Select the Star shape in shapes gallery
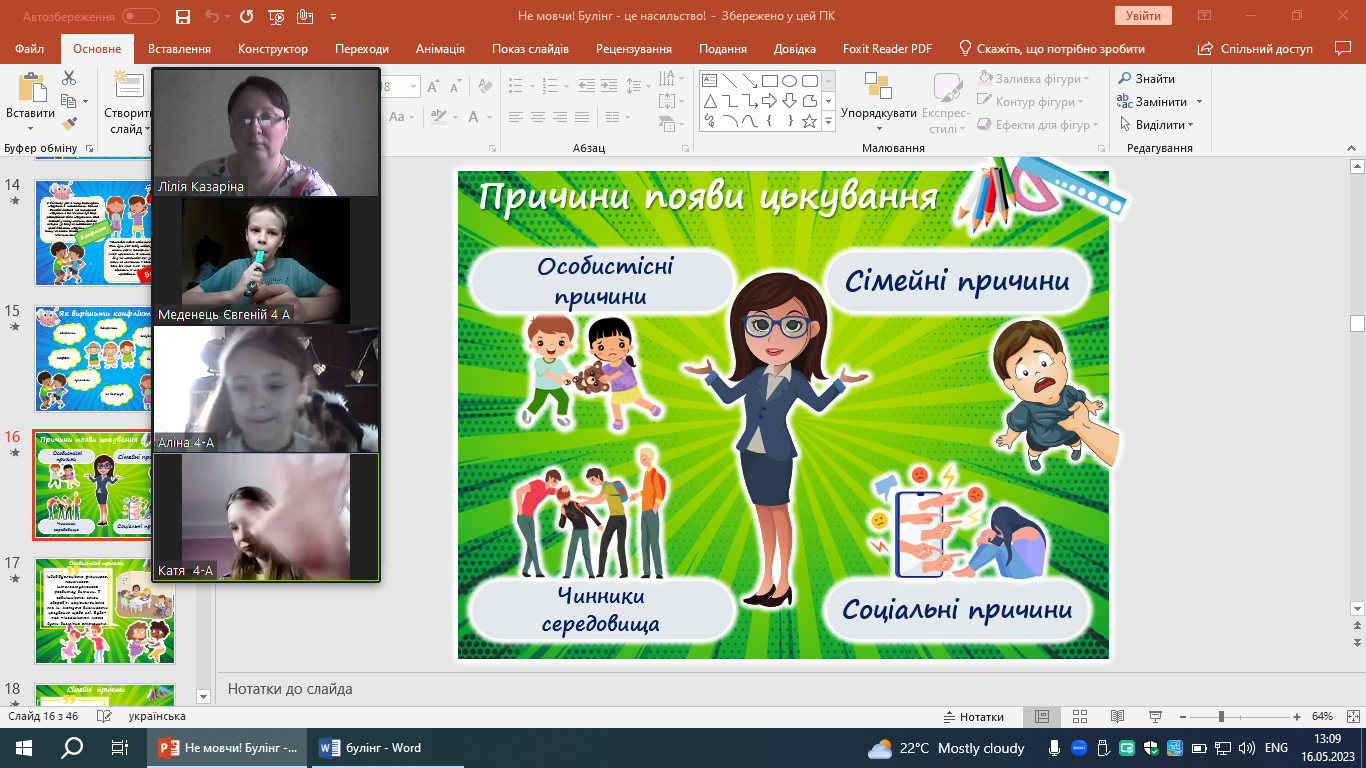Viewport: 1366px width, 768px height. (x=810, y=121)
